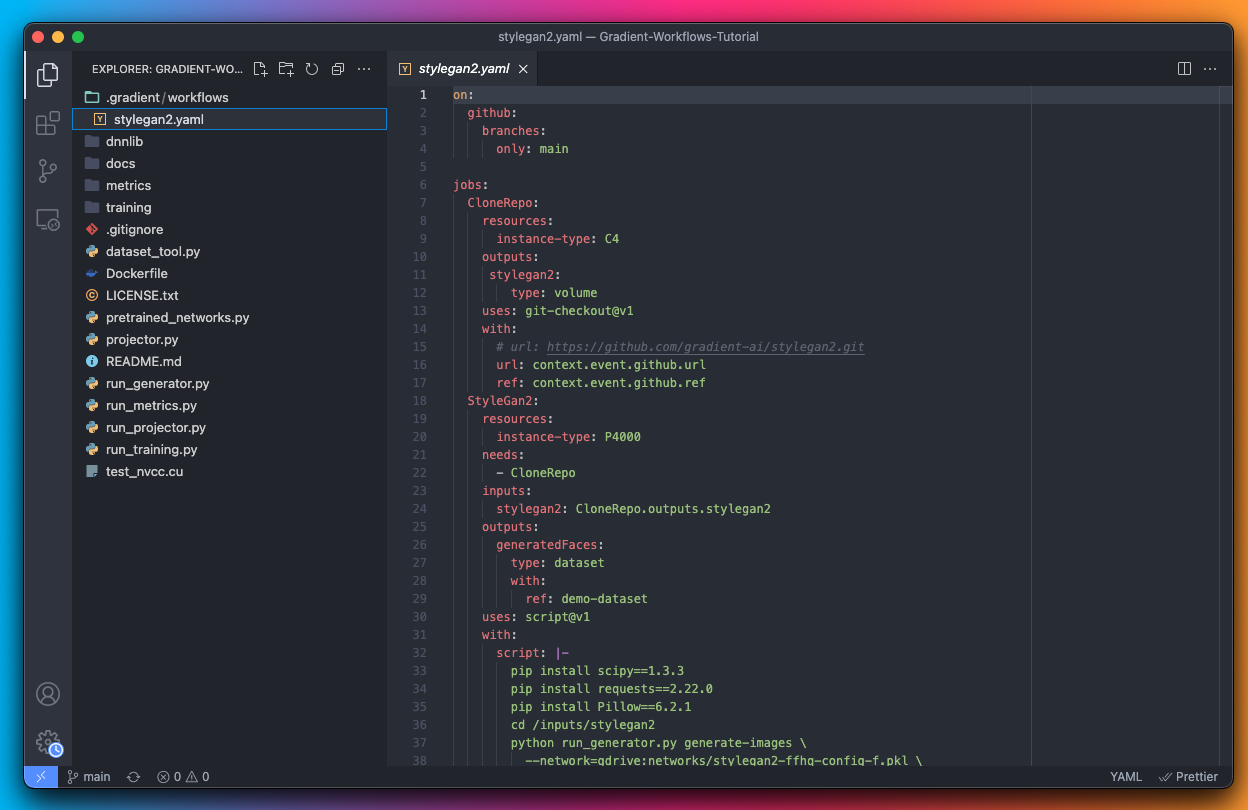Viewport: 1248px width, 810px height.
Task: Open the Explorer view in activity bar
Action: coord(47,74)
